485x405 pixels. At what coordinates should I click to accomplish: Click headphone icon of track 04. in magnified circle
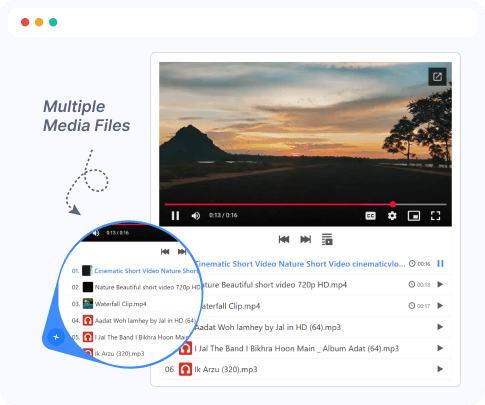[88, 320]
